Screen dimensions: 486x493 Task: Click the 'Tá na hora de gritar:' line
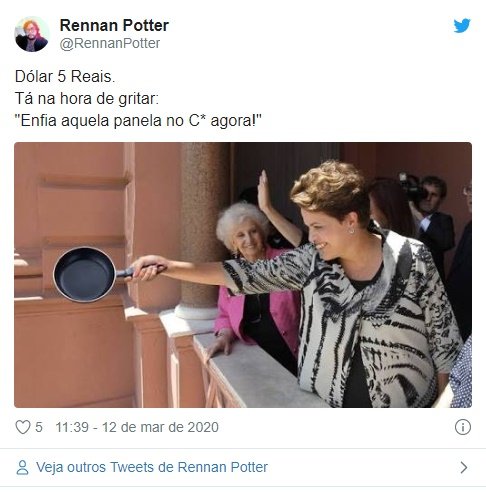(87, 99)
